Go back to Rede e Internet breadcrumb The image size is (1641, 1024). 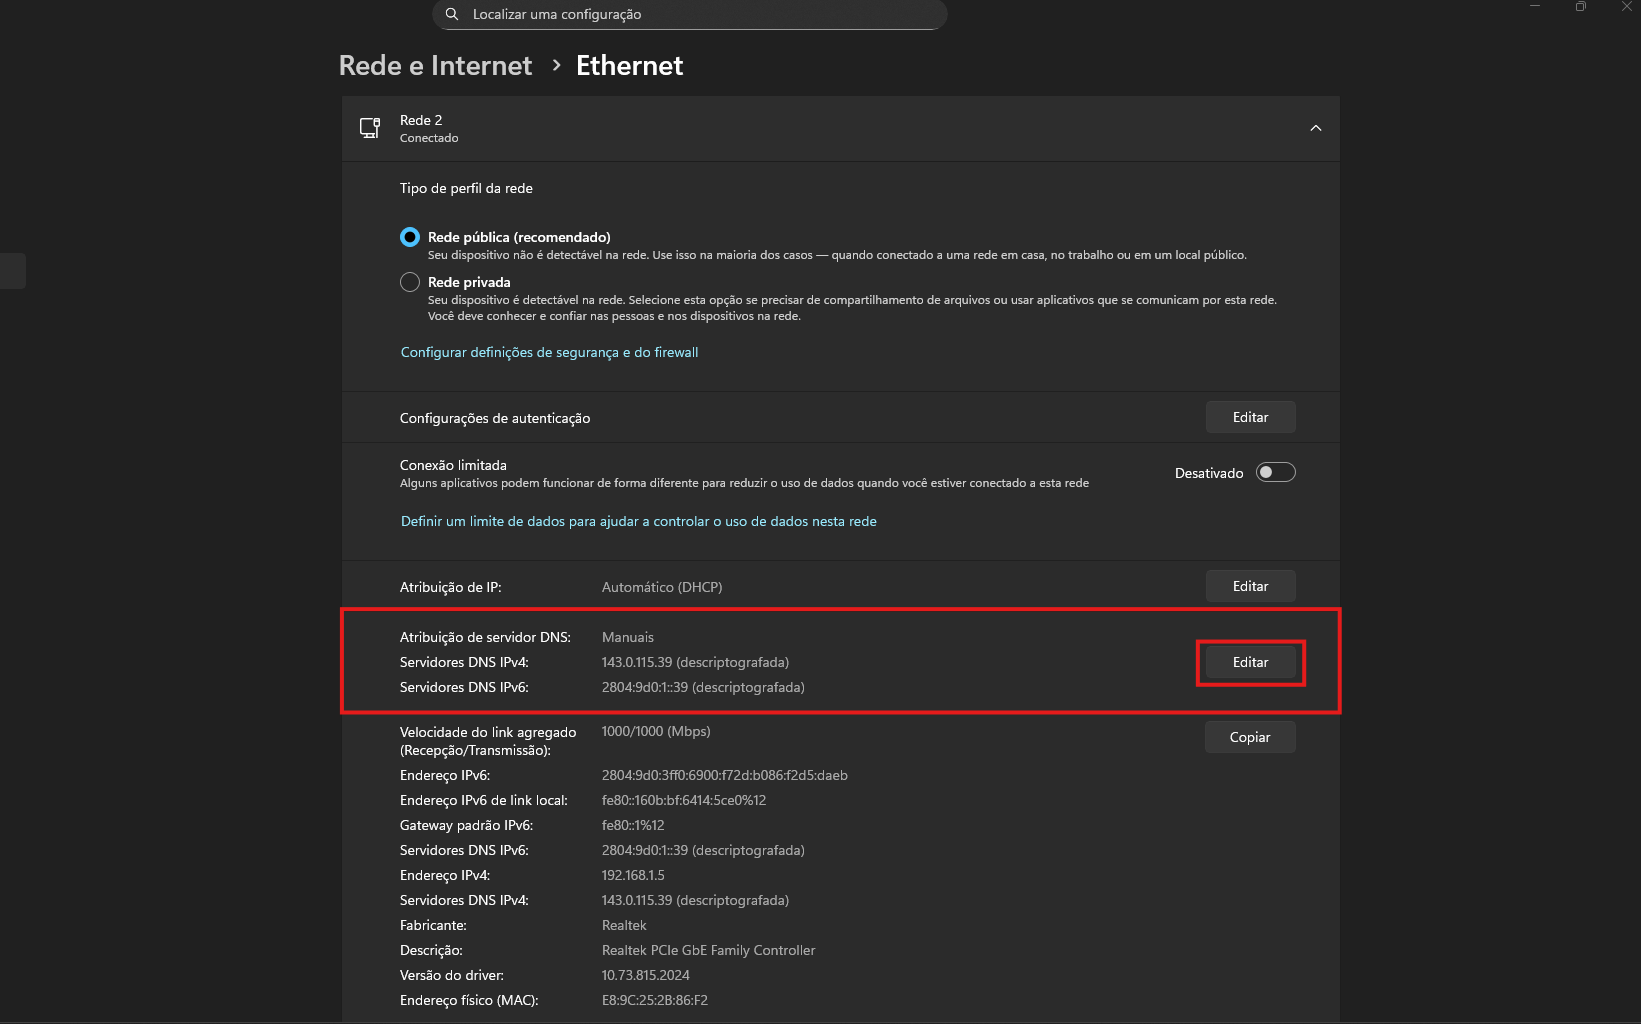coord(435,66)
